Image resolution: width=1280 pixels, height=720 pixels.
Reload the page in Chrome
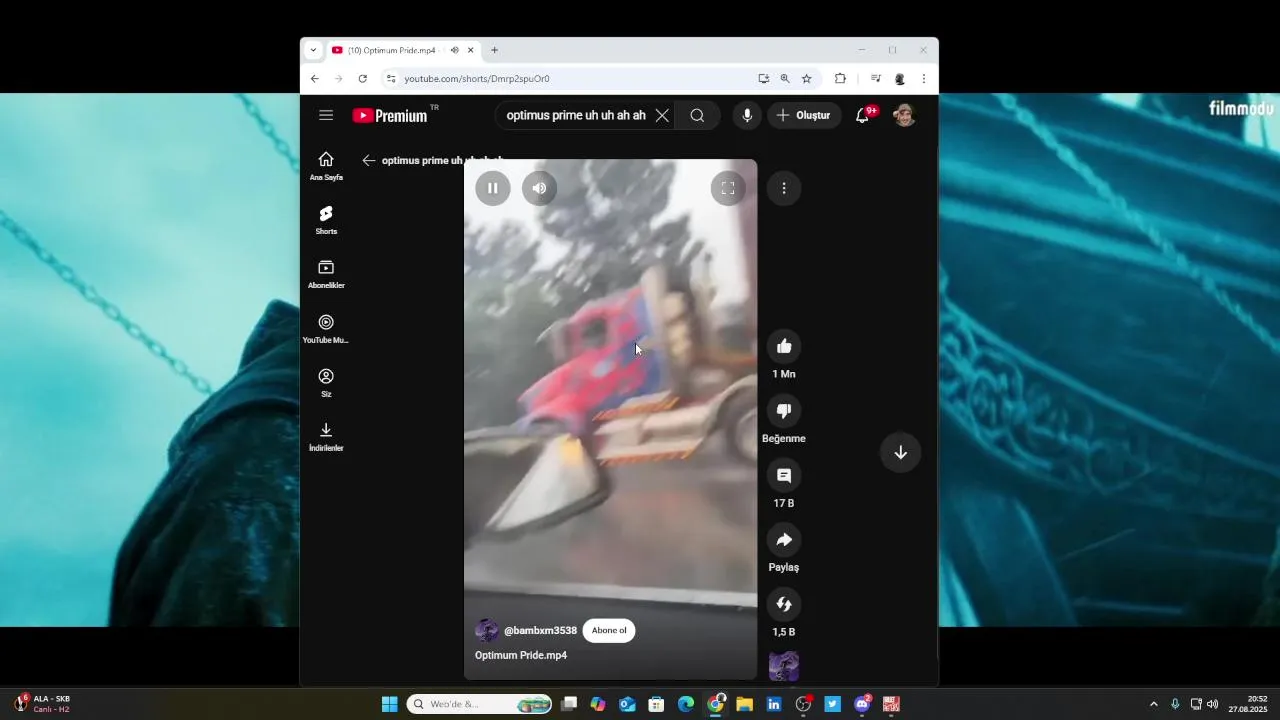pos(362,78)
